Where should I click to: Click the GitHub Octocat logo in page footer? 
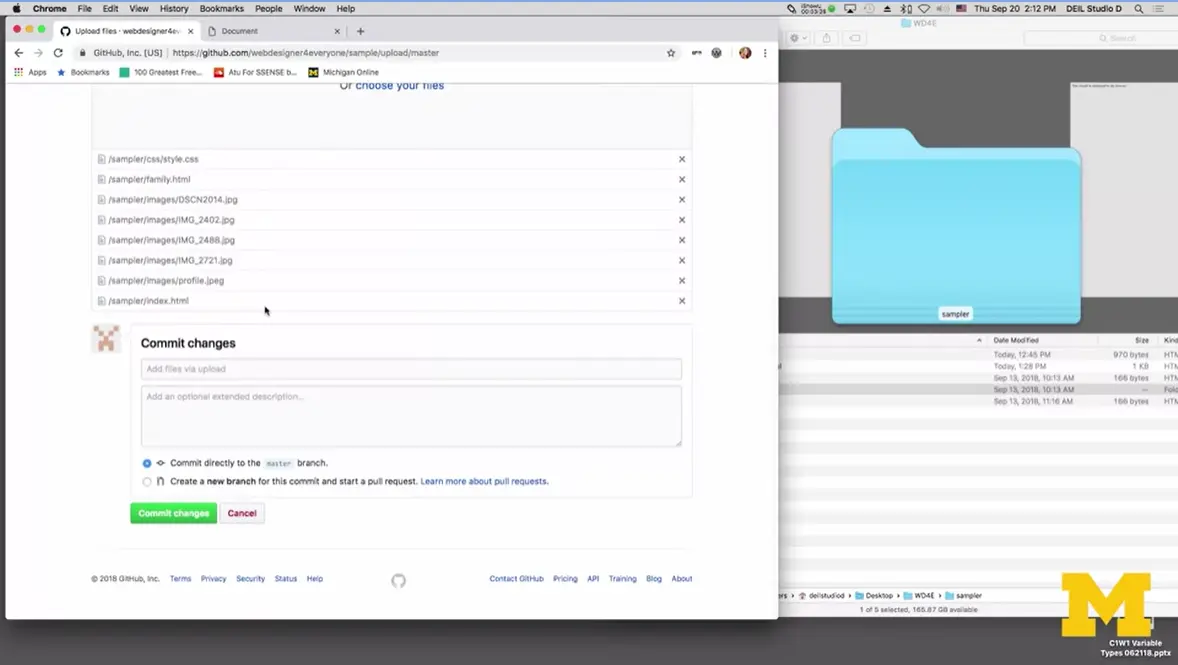coord(398,580)
